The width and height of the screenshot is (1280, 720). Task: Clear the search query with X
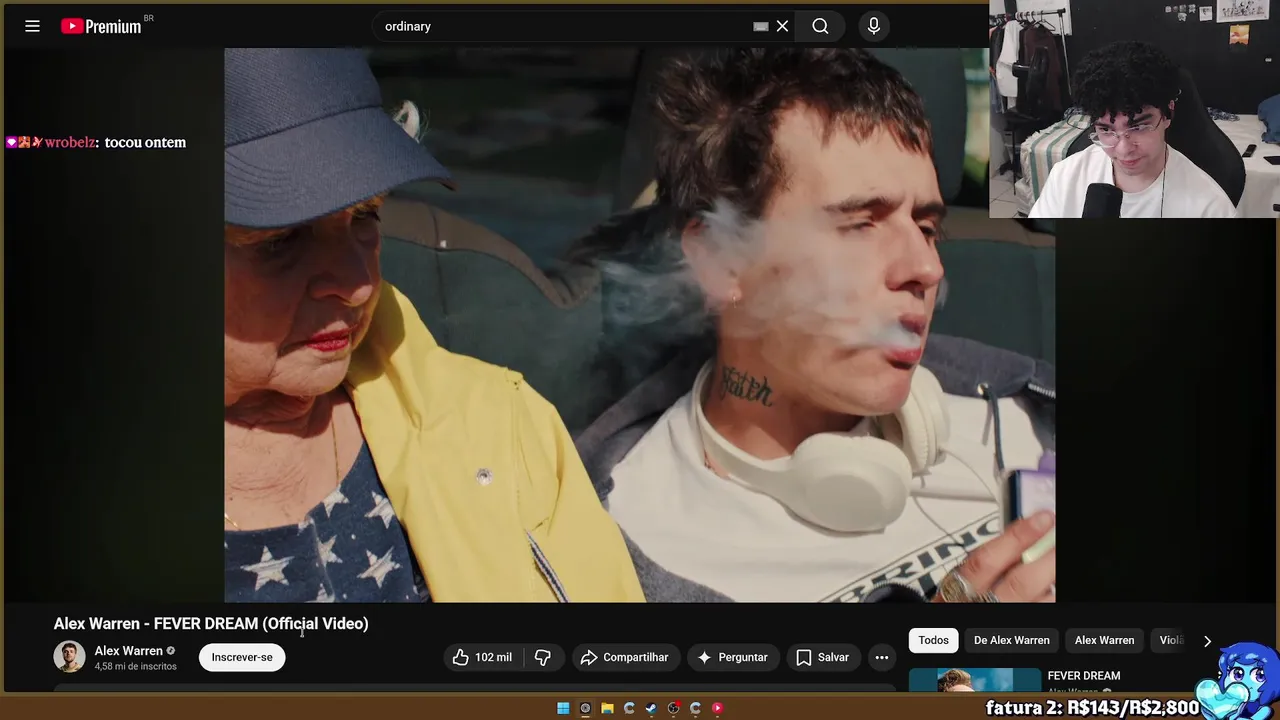[782, 26]
